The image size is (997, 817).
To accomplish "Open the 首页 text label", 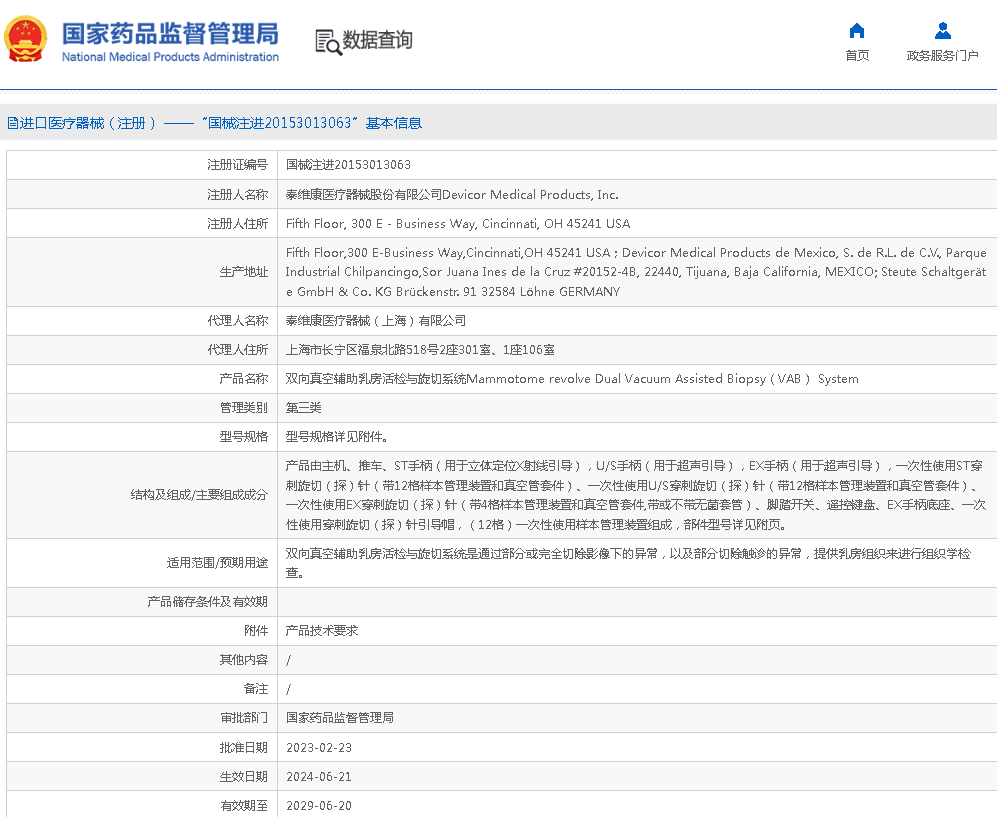I will point(857,56).
